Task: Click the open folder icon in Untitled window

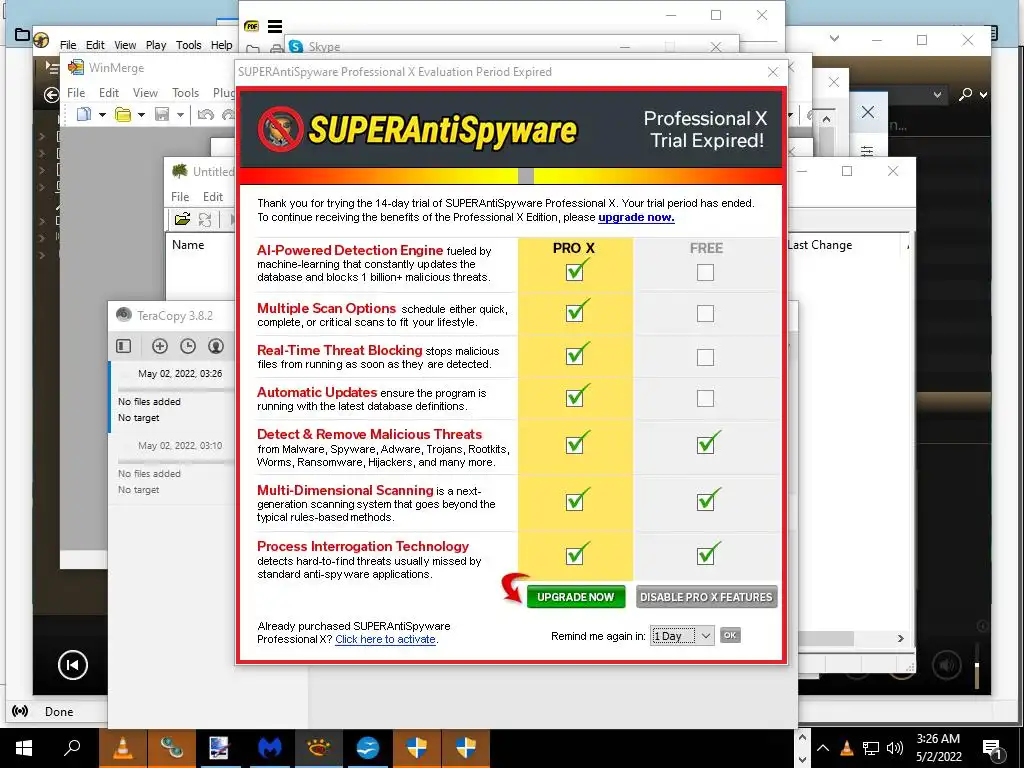Action: point(182,219)
